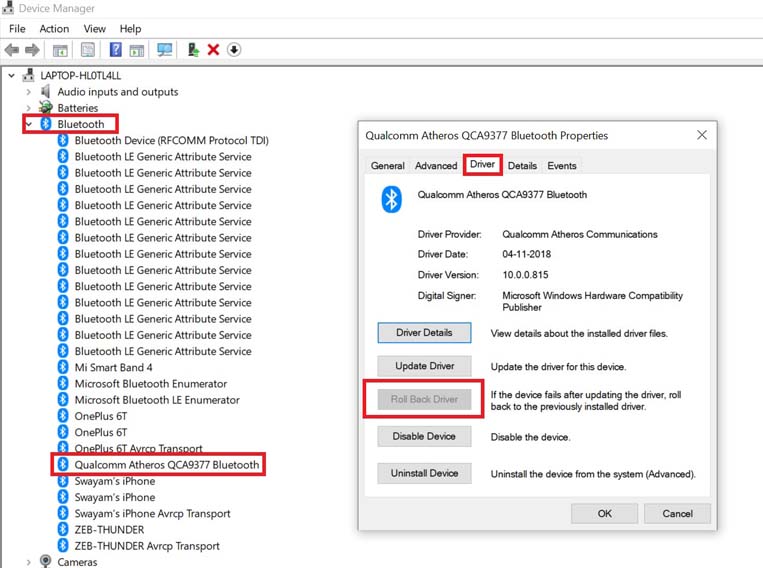The width and height of the screenshot is (763, 568).
Task: Click the Update Driver button
Action: point(424,366)
